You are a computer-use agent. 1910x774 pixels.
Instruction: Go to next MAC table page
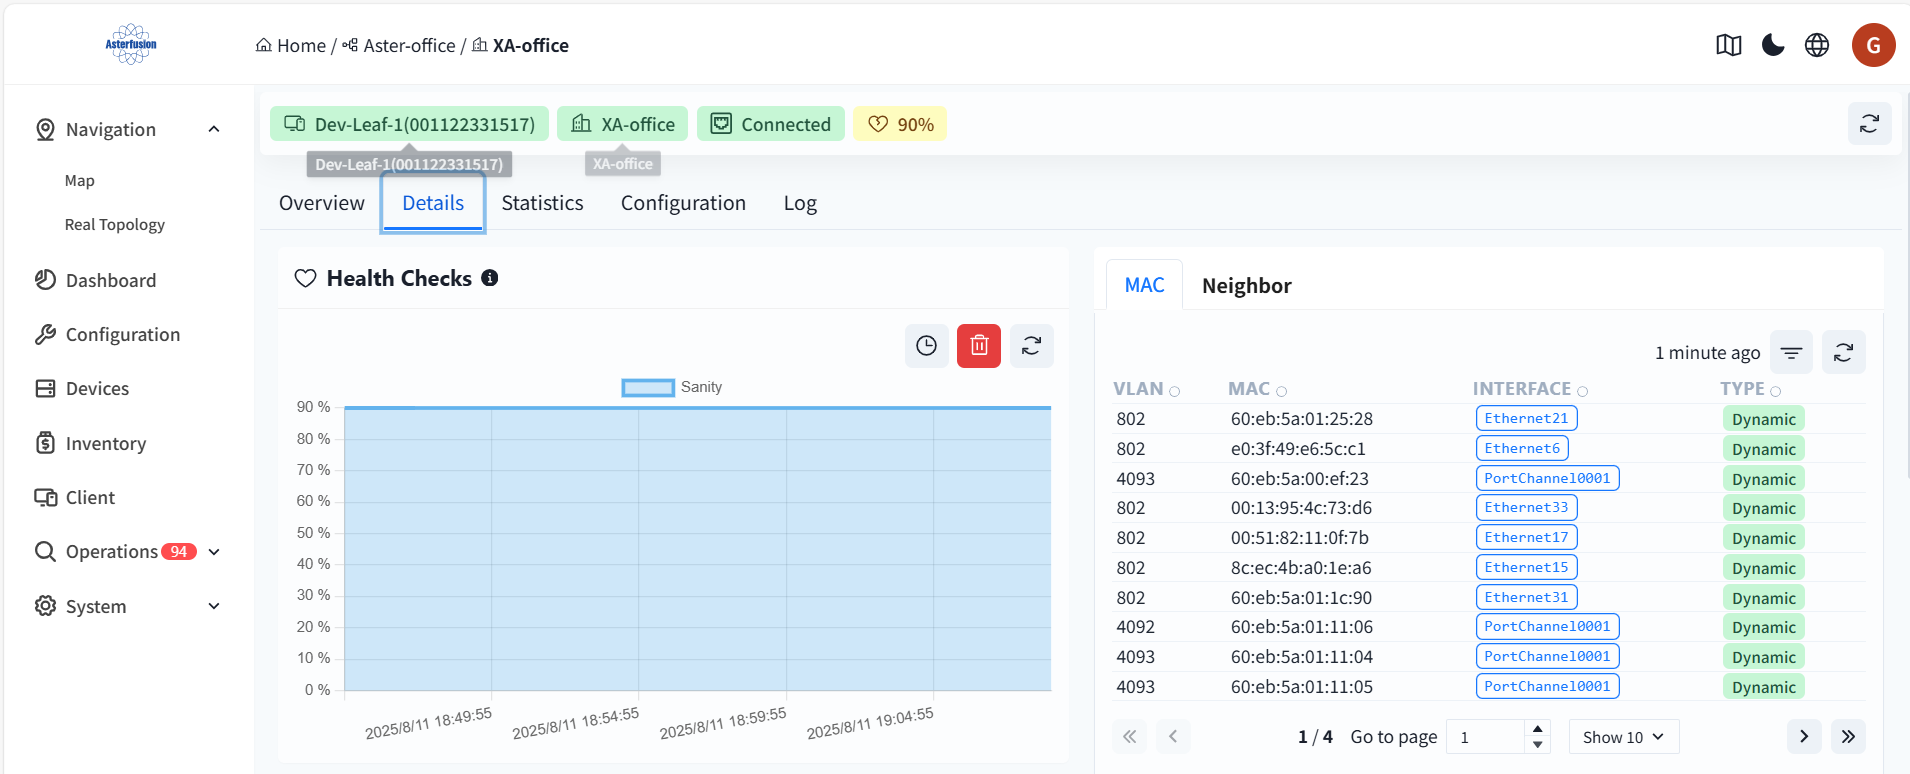coord(1804,737)
